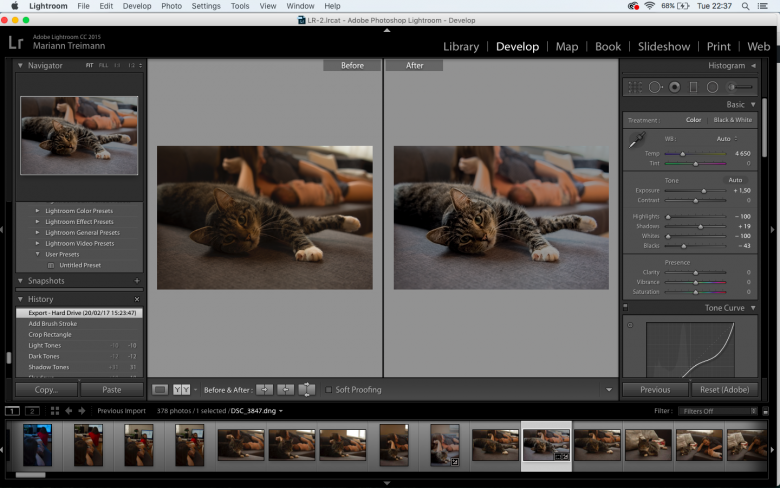Pick the White Balance eyedropper tool
The height and width of the screenshot is (488, 780).
pyautogui.click(x=637, y=140)
